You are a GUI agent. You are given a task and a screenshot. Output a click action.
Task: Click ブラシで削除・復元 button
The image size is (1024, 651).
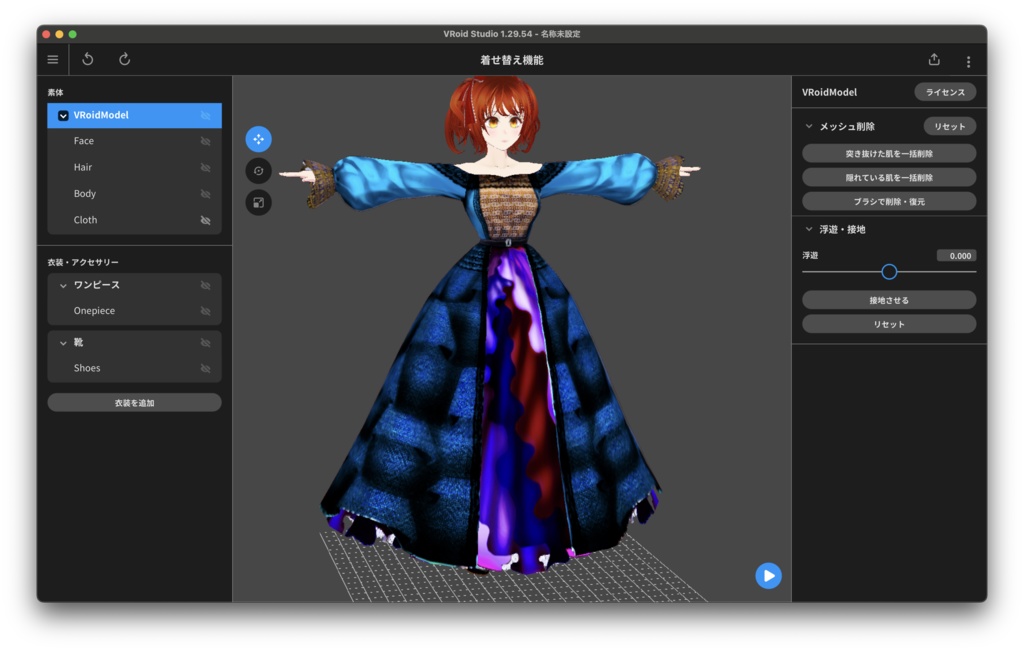889,202
